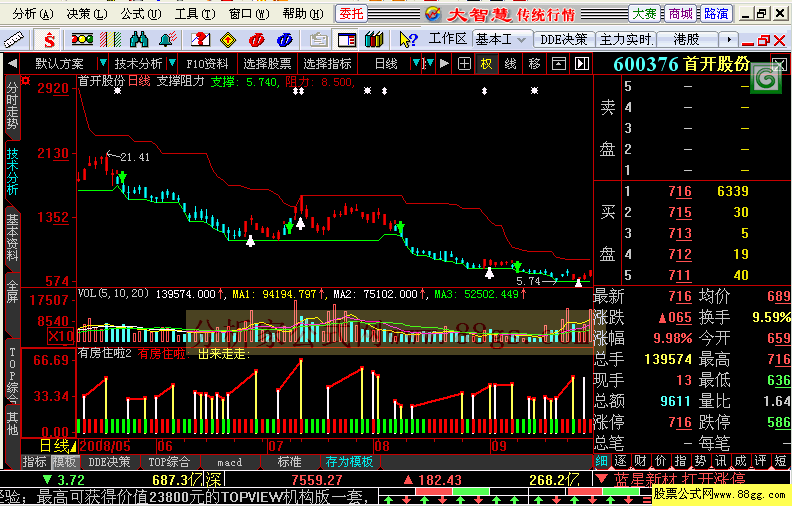Open the 分析(A) menu

point(33,14)
